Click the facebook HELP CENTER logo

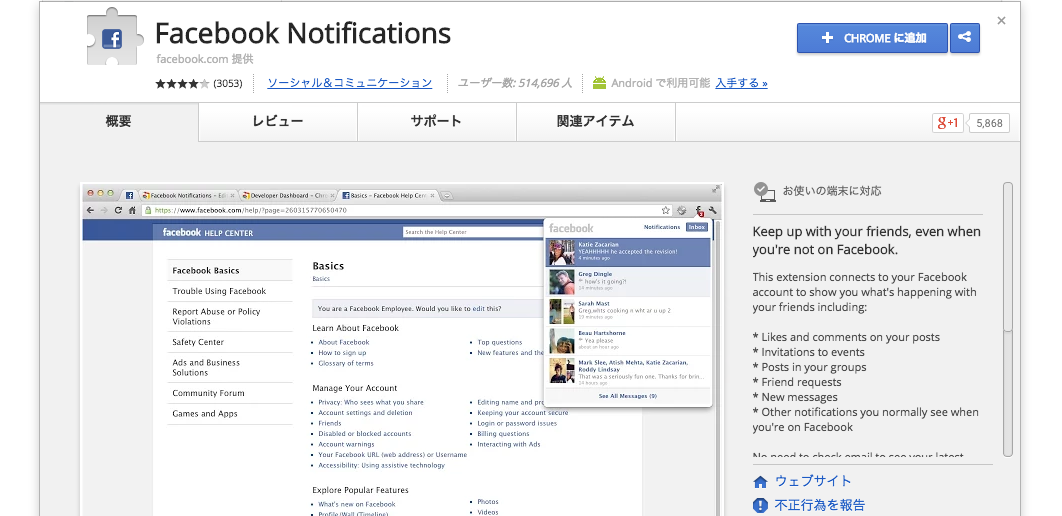pos(208,233)
